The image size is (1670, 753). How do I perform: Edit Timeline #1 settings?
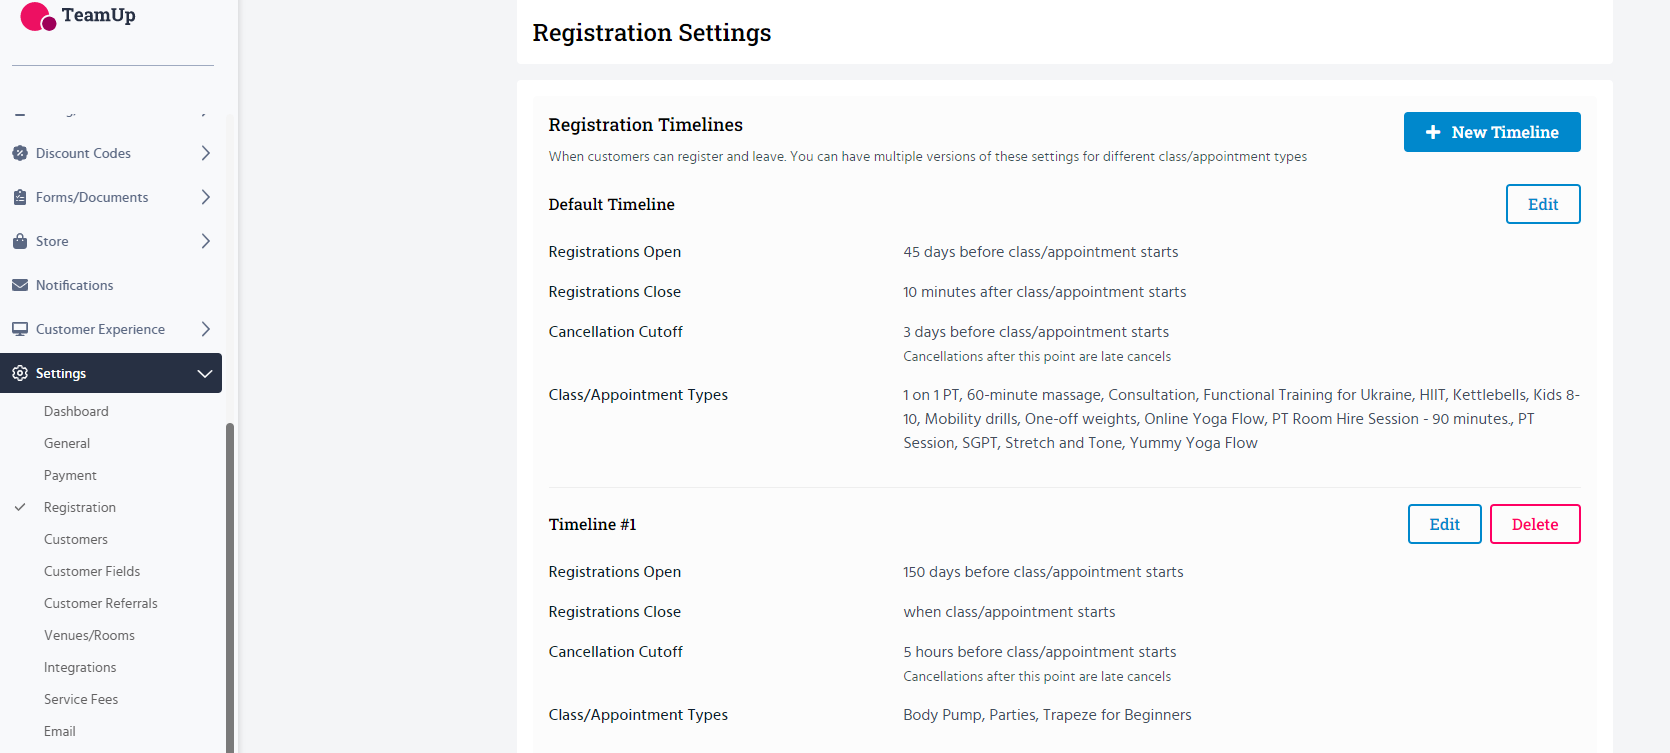click(1444, 524)
